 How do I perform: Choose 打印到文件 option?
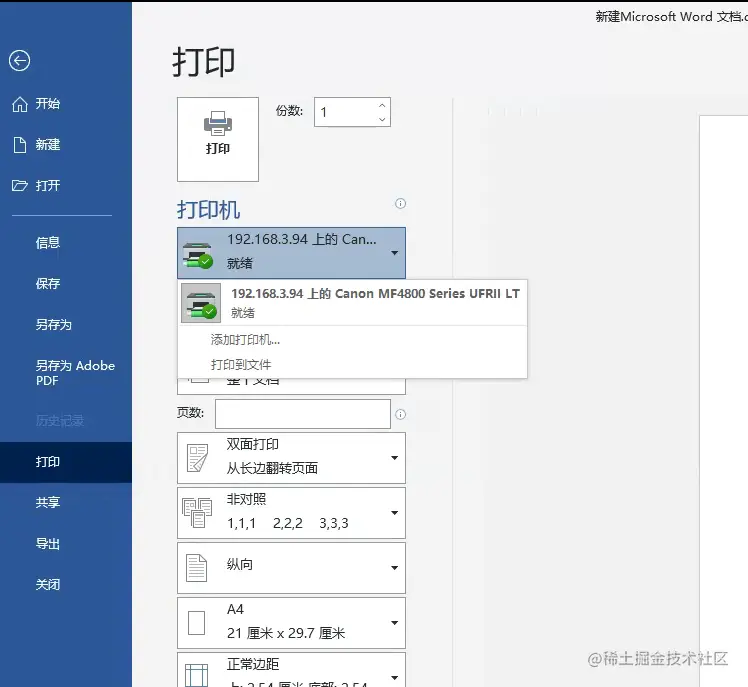click(x=241, y=365)
